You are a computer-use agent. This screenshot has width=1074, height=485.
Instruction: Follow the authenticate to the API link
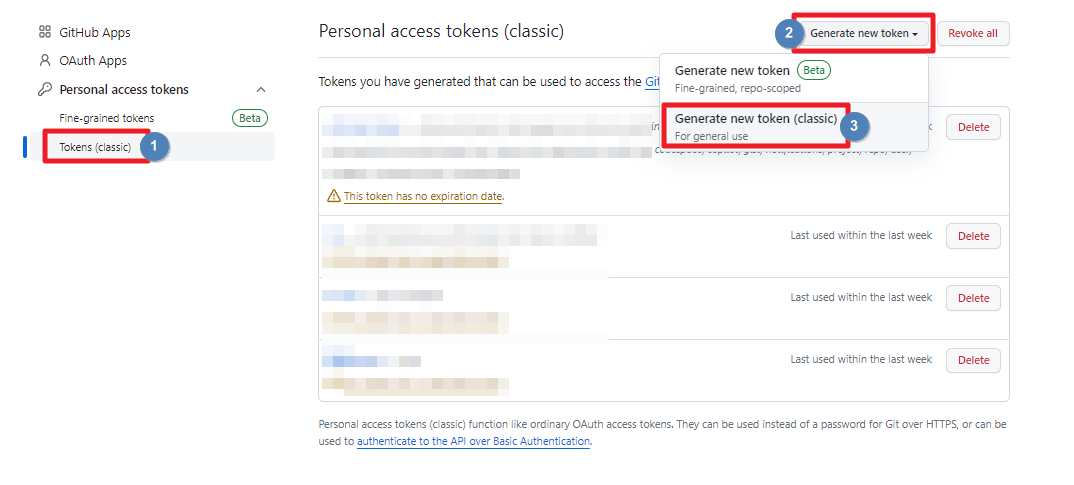tap(473, 441)
